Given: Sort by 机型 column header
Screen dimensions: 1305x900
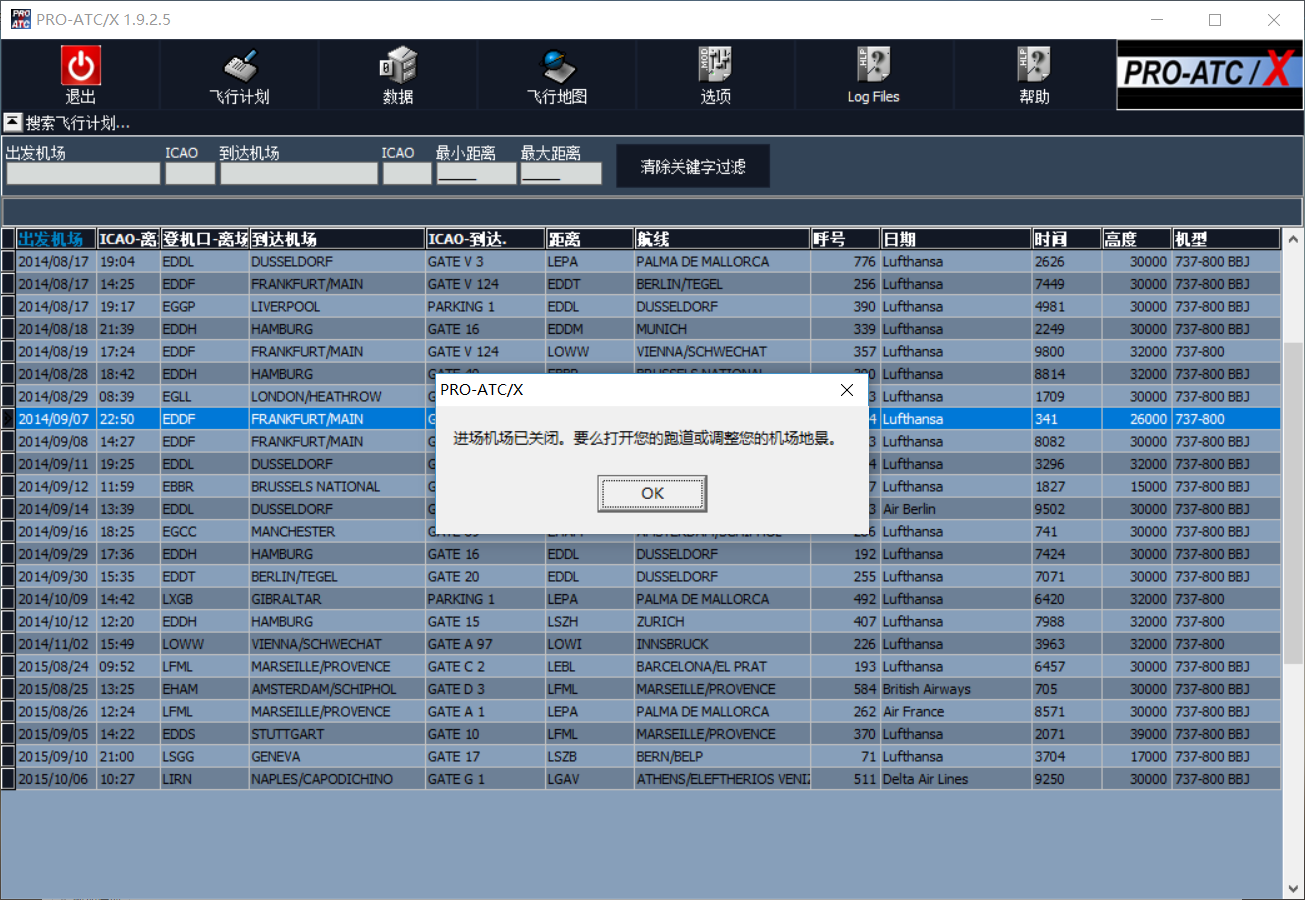Looking at the screenshot, I should coord(1226,239).
